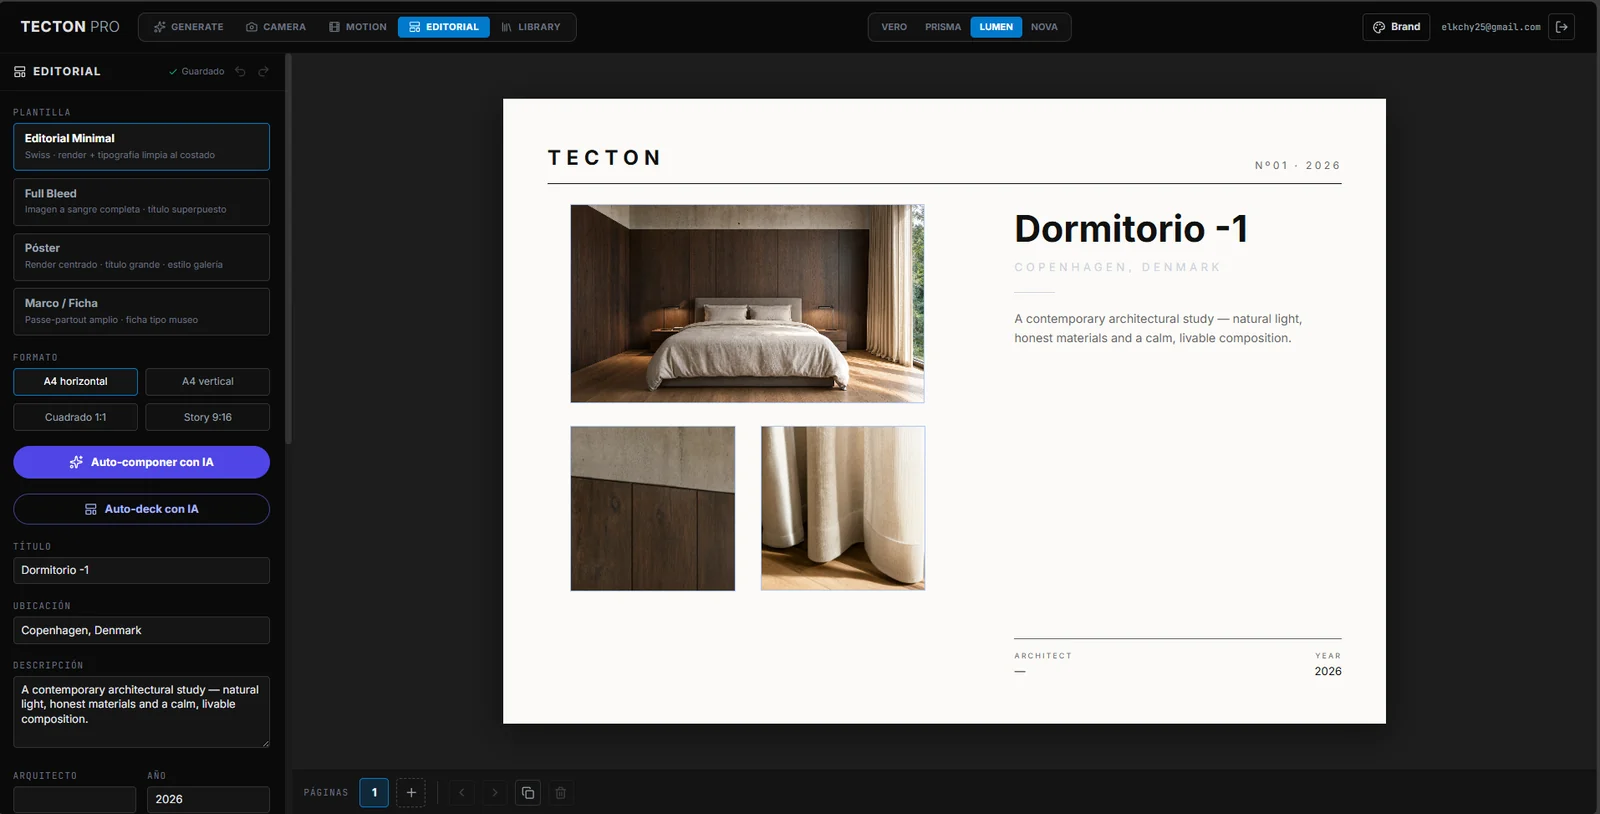The image size is (1600, 814).
Task: Edit the Título input field
Action: [x=141, y=570]
